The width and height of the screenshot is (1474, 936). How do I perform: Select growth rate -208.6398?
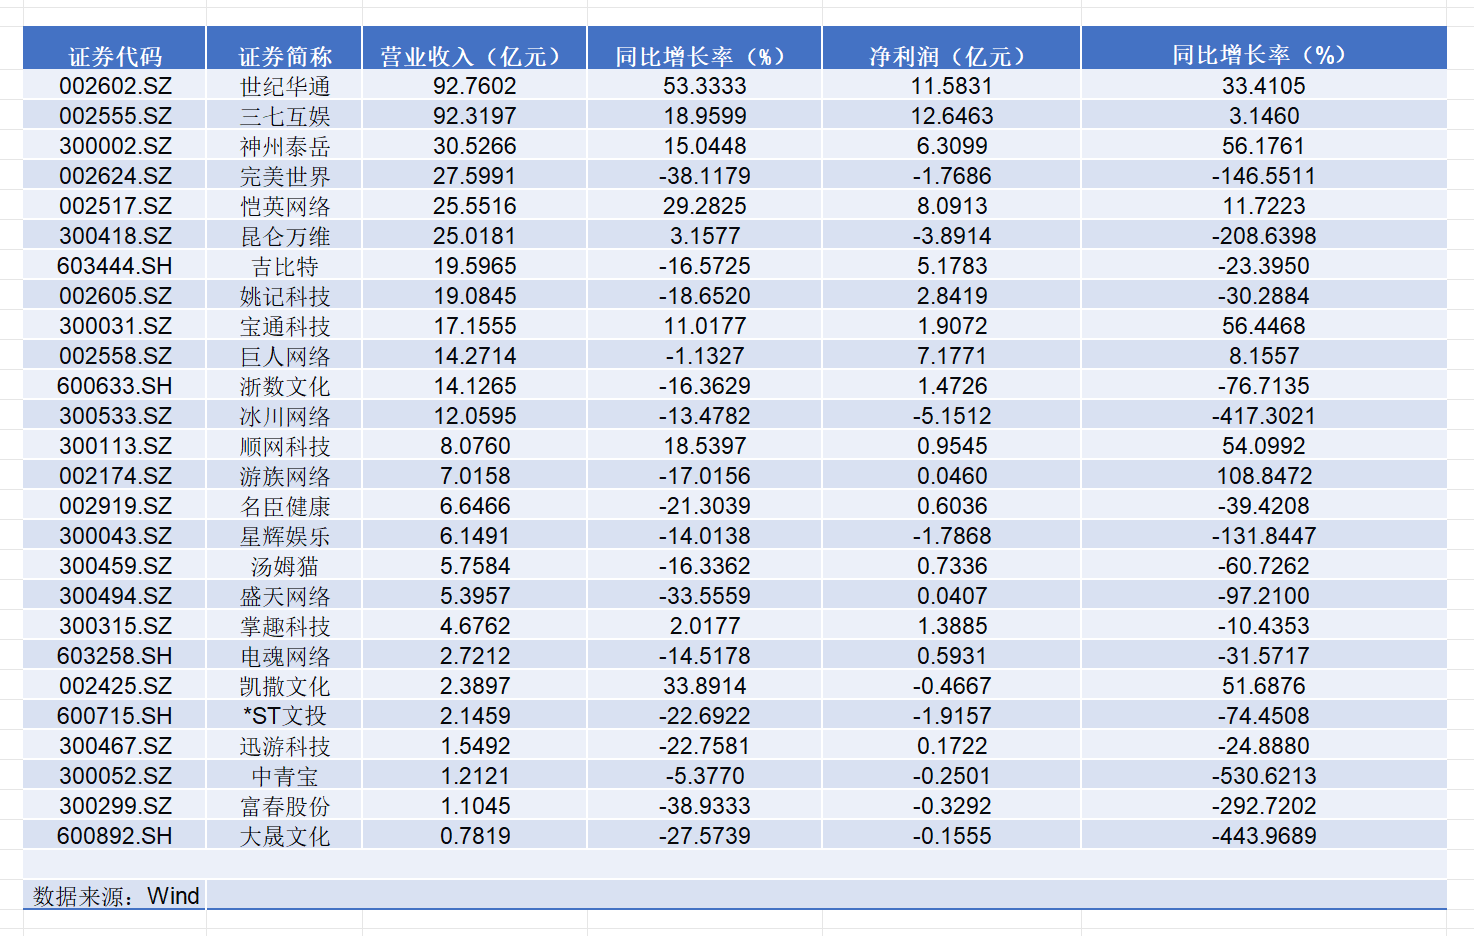click(1264, 236)
